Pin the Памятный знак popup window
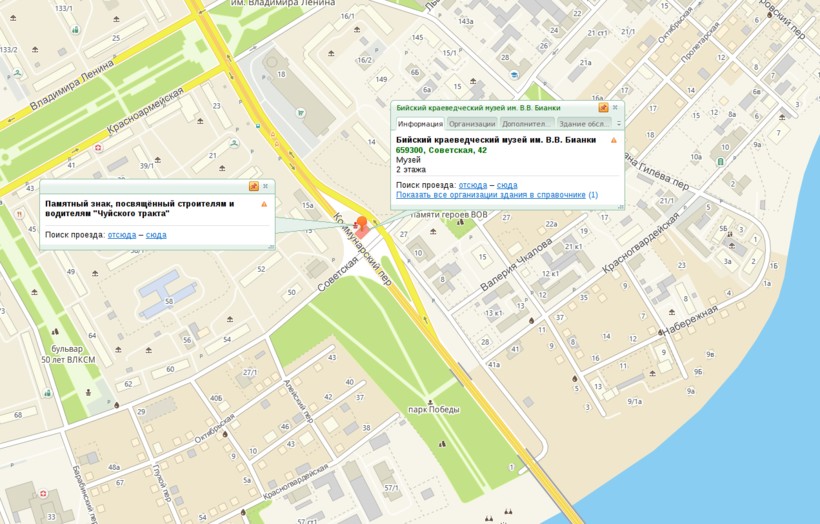820x524 pixels. tap(254, 186)
